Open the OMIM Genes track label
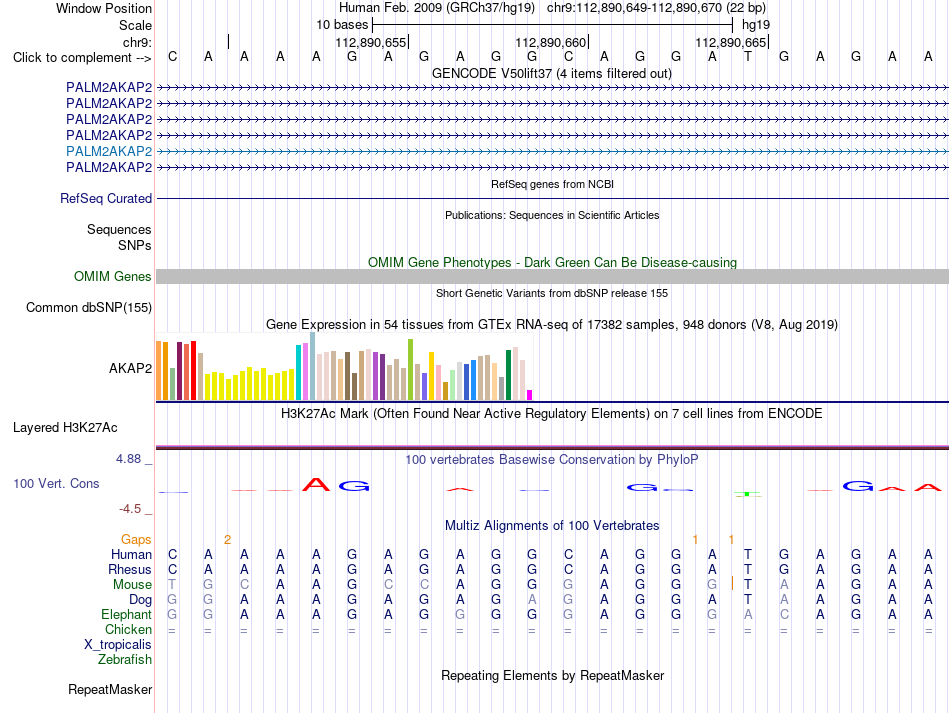This screenshot has width=950, height=713. click(113, 276)
